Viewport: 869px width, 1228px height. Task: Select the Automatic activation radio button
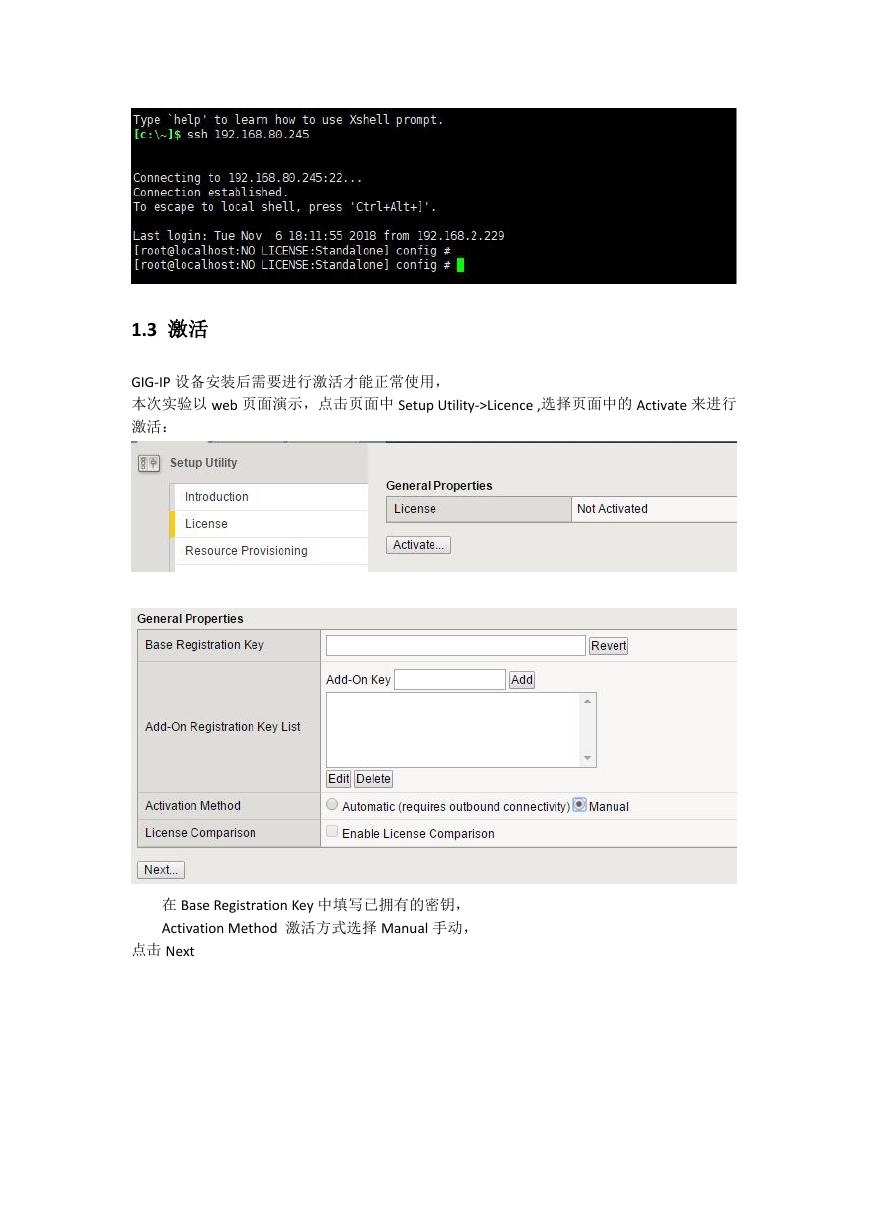[x=332, y=805]
